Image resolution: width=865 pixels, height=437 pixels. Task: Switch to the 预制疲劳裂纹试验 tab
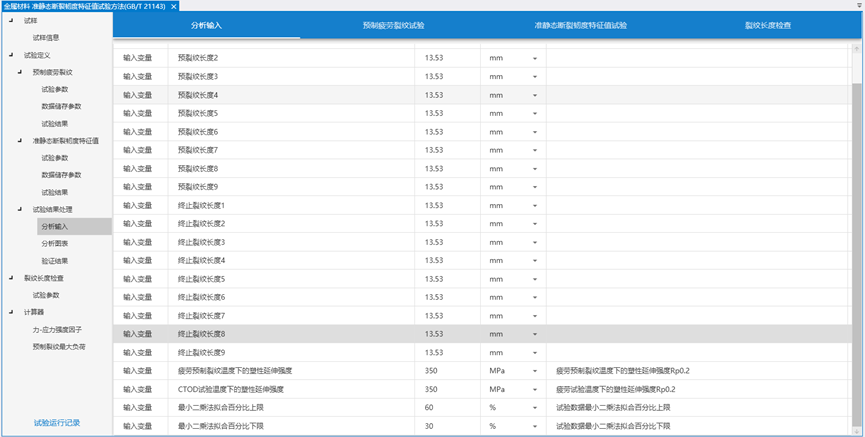[393, 25]
